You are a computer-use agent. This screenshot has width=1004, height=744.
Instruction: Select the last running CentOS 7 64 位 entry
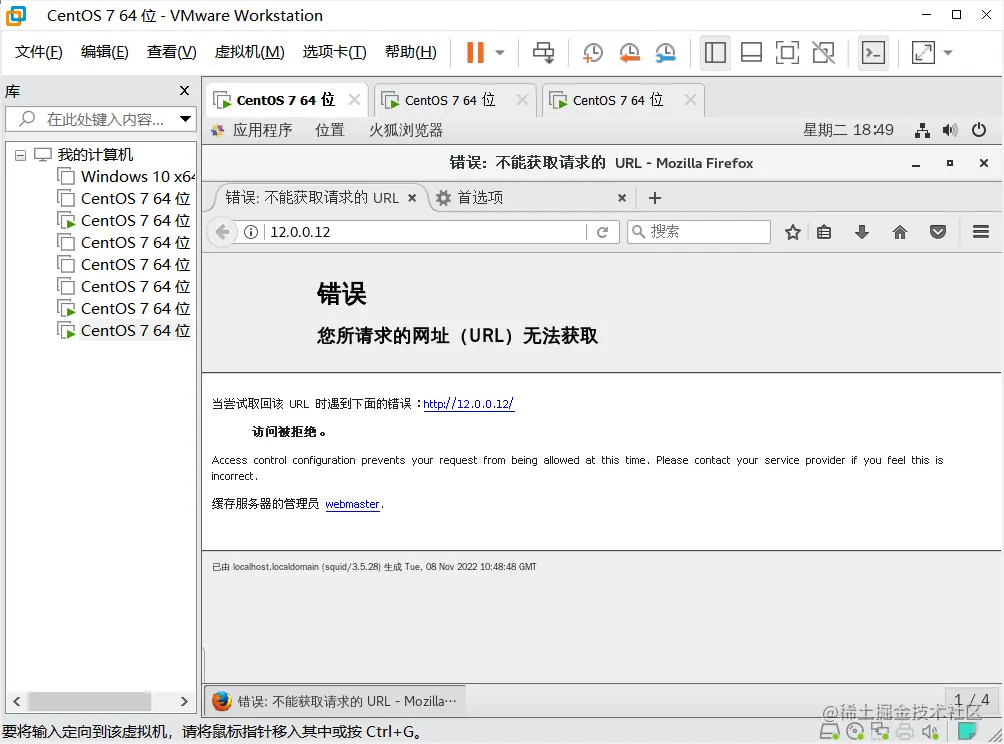pos(124,330)
